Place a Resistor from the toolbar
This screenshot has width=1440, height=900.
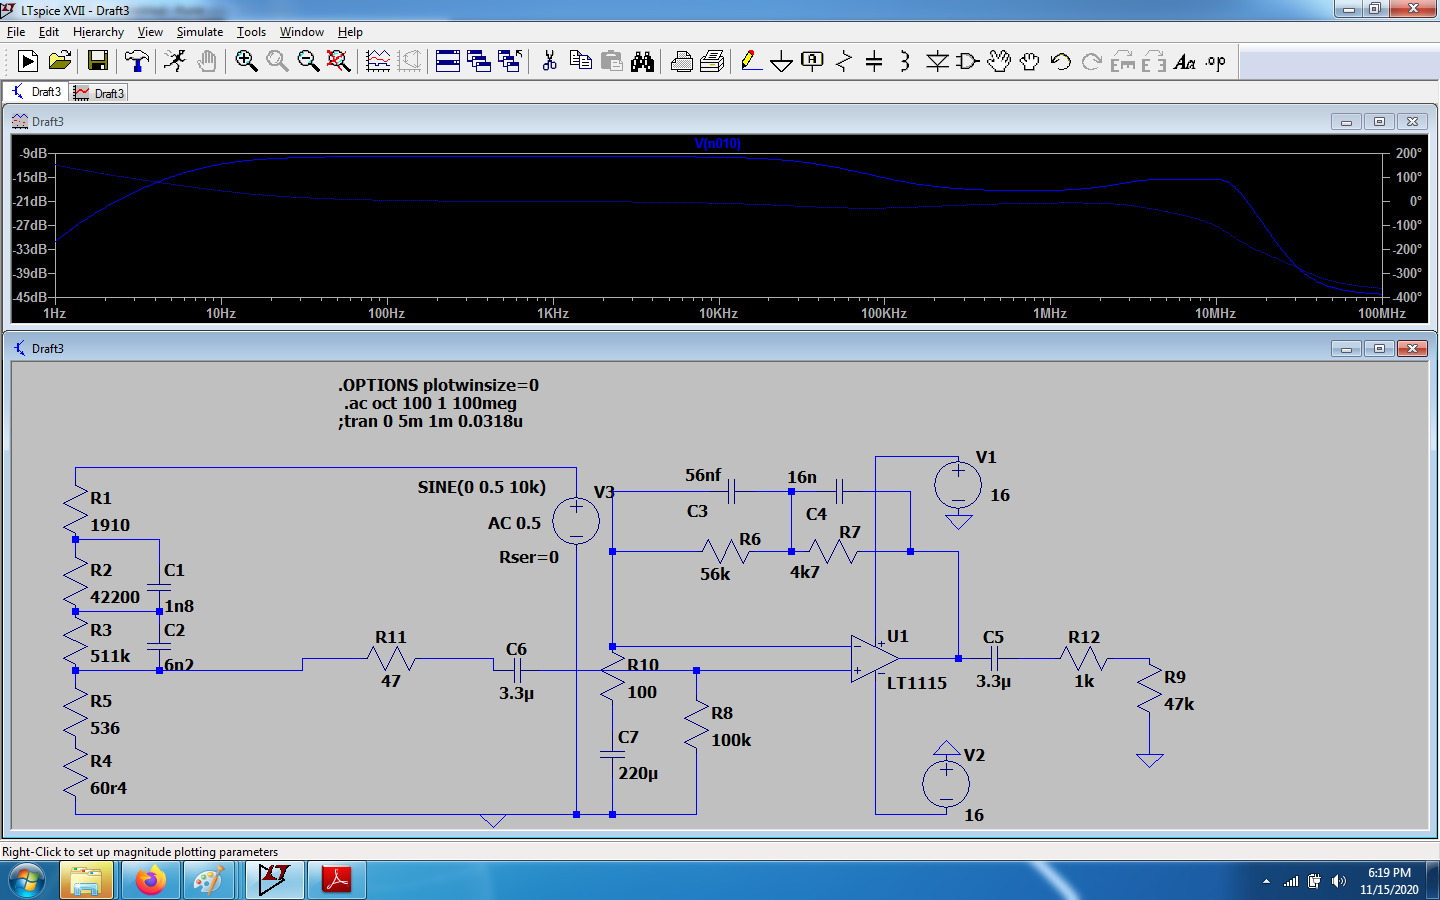[844, 62]
